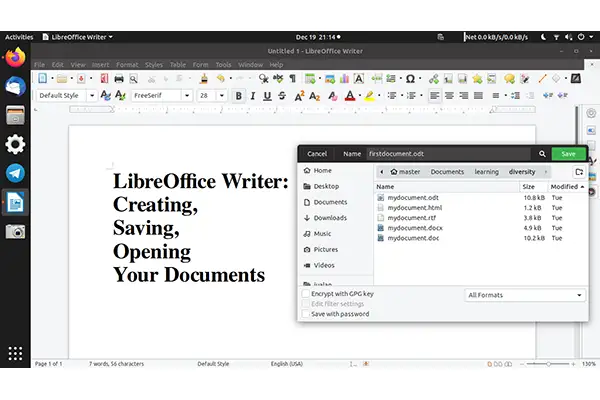The width and height of the screenshot is (600, 400).
Task: Click the green Save button
Action: [569, 154]
